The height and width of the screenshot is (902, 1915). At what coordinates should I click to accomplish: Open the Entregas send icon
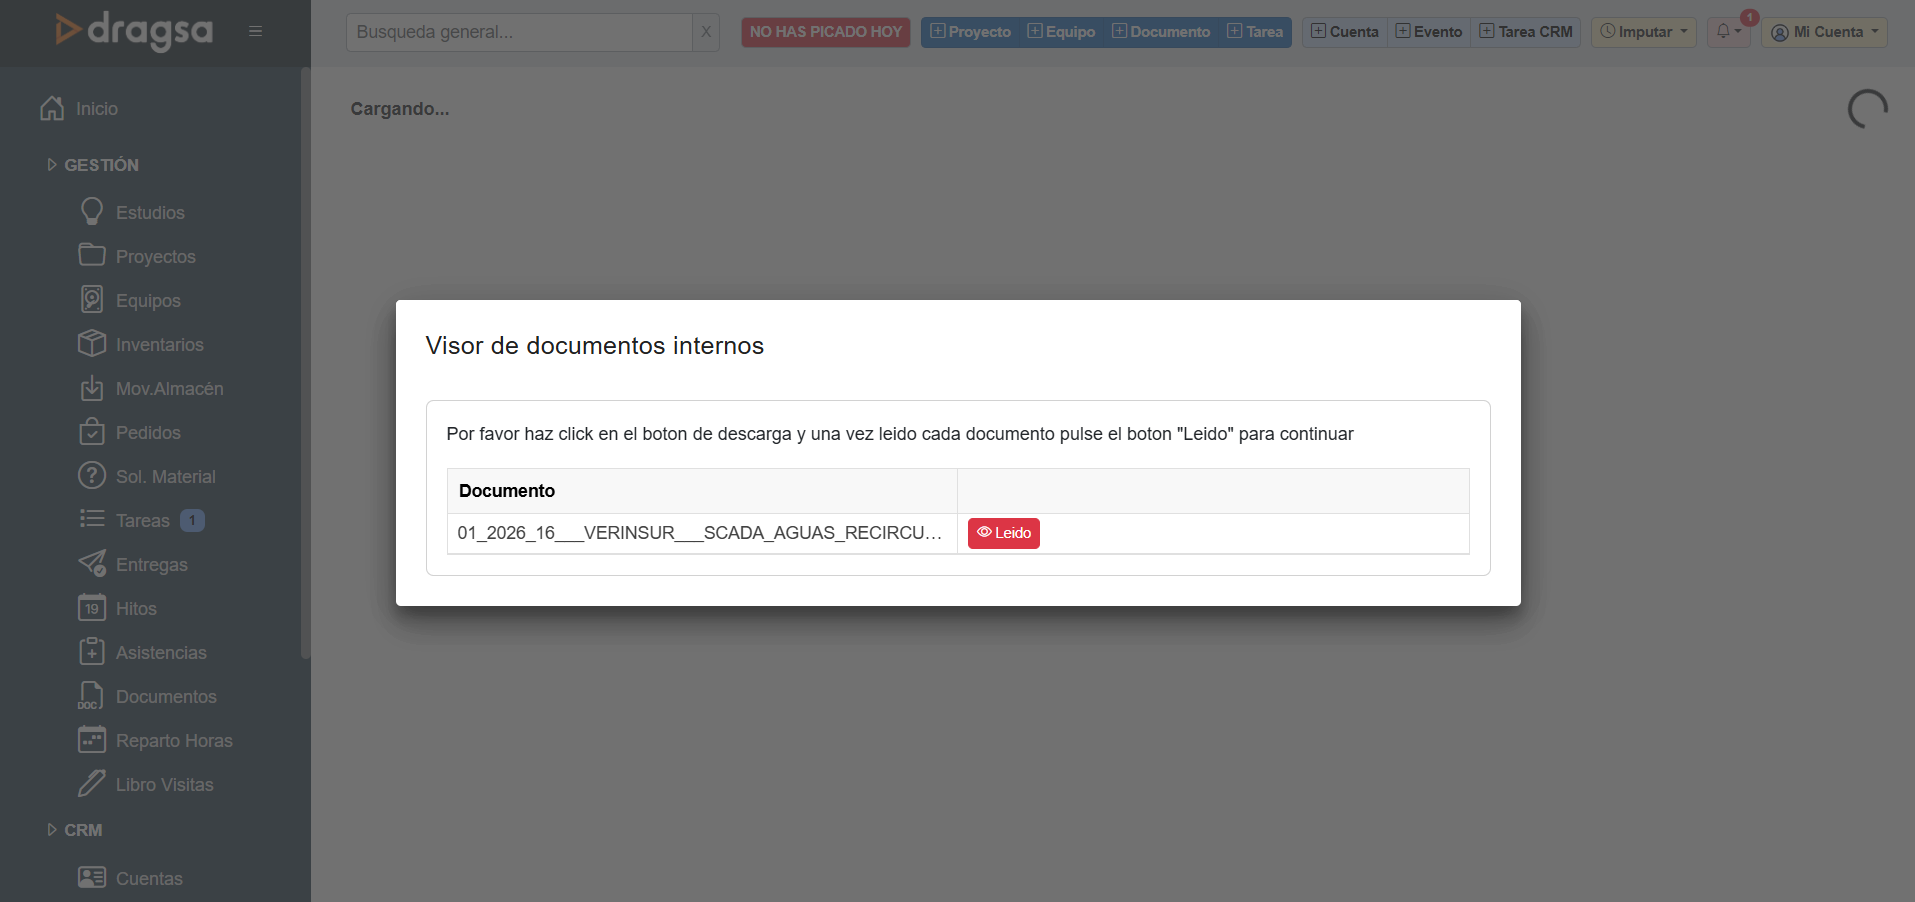[92, 564]
